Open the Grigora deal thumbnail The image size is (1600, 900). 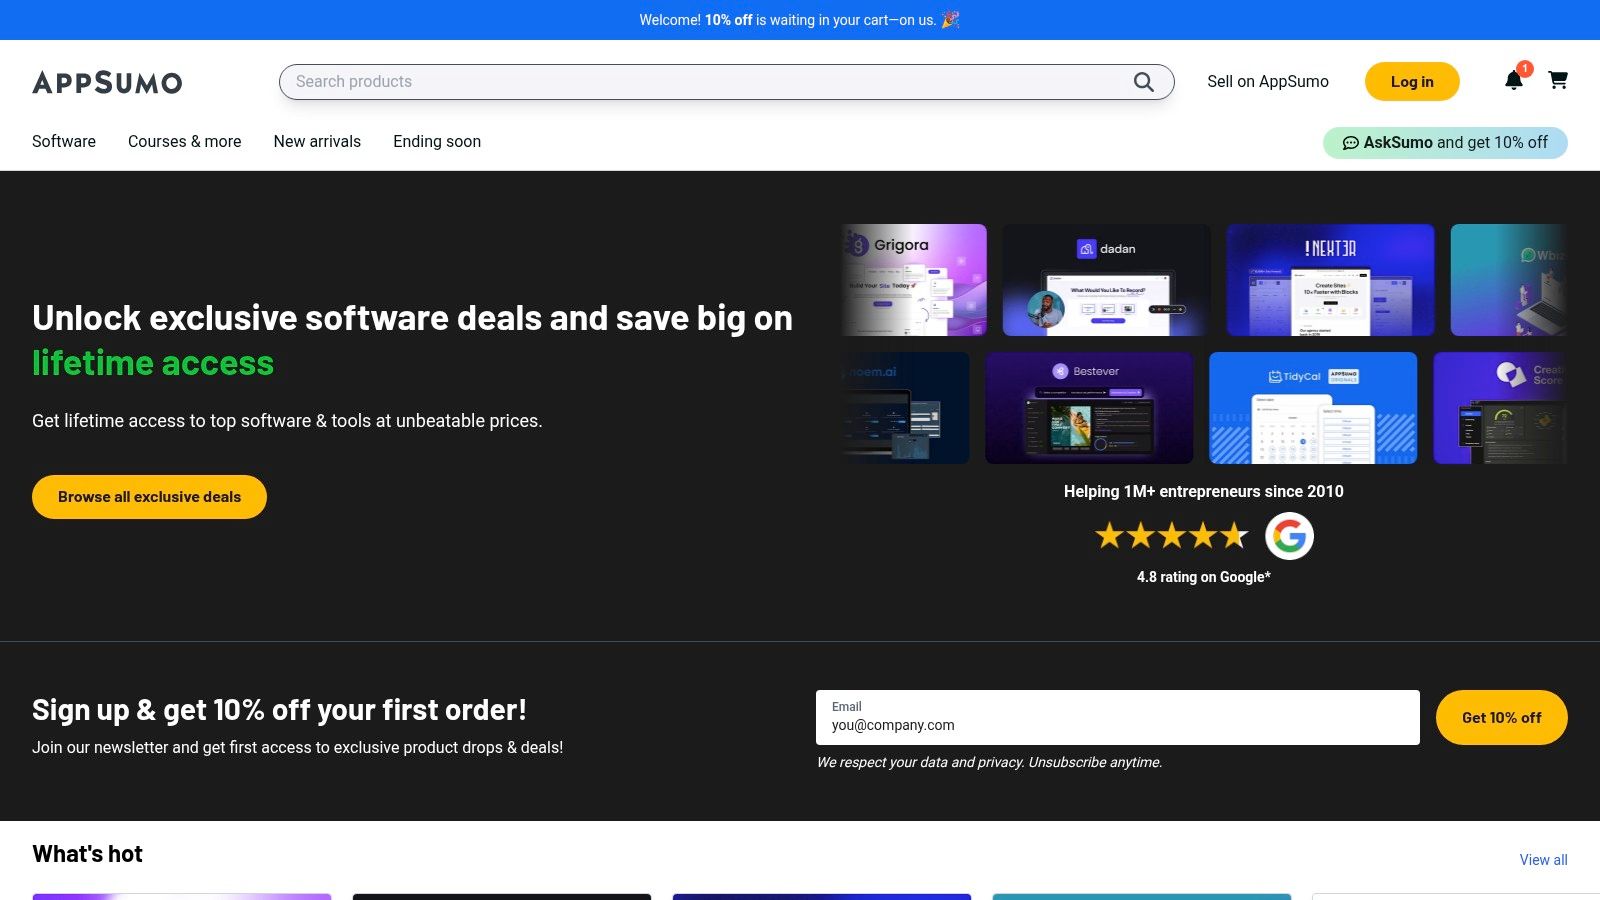[x=914, y=280]
